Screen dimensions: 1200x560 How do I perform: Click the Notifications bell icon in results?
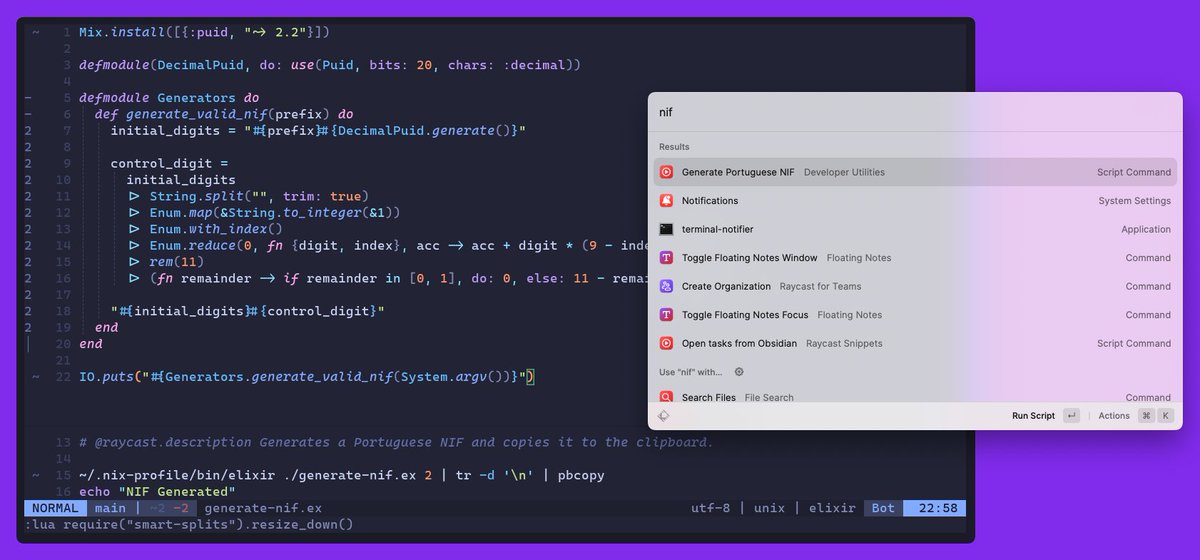coord(666,201)
